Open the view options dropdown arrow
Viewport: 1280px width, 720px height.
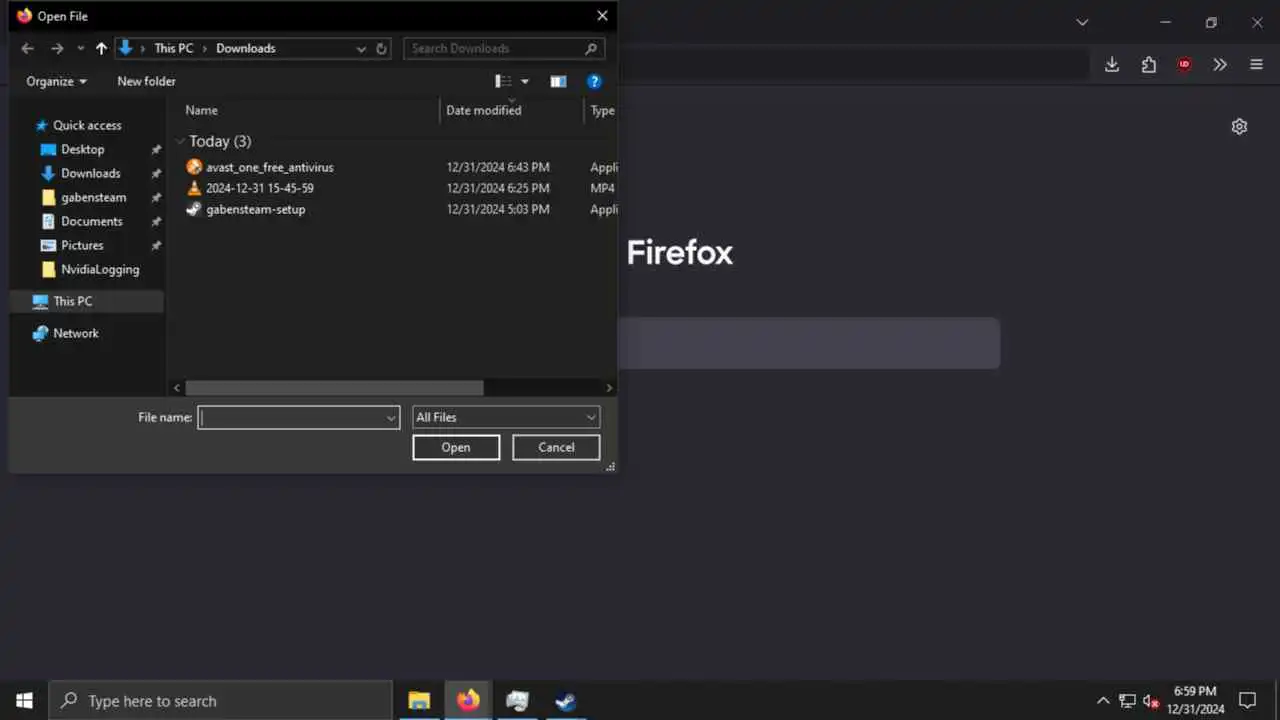(x=525, y=82)
